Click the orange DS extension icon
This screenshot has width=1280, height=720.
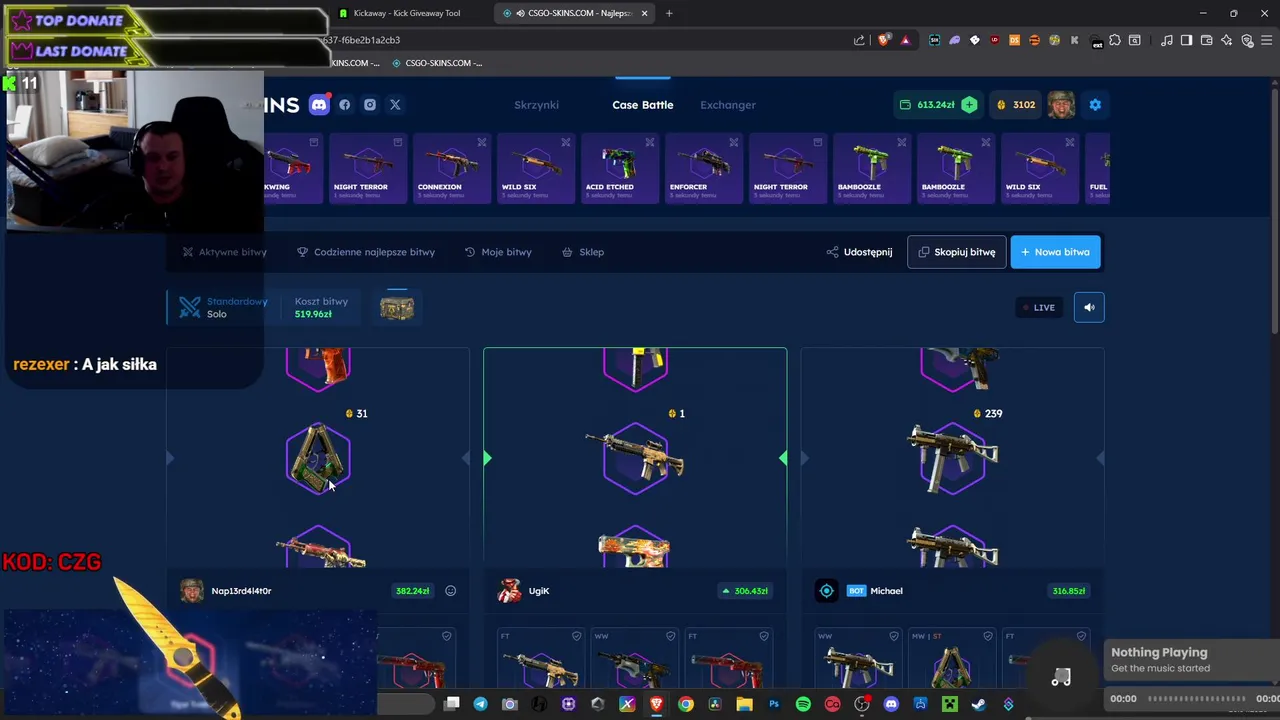click(1014, 40)
